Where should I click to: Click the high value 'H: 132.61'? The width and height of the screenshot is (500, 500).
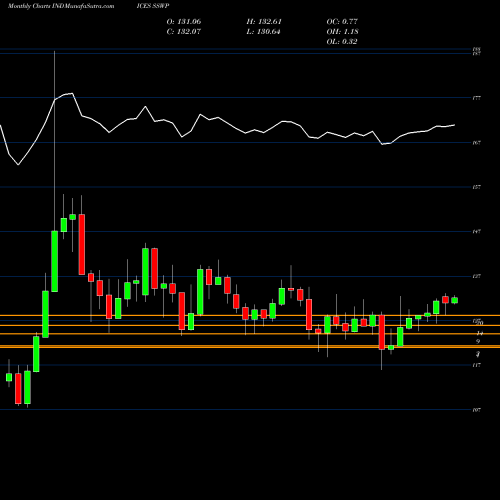click(x=264, y=22)
